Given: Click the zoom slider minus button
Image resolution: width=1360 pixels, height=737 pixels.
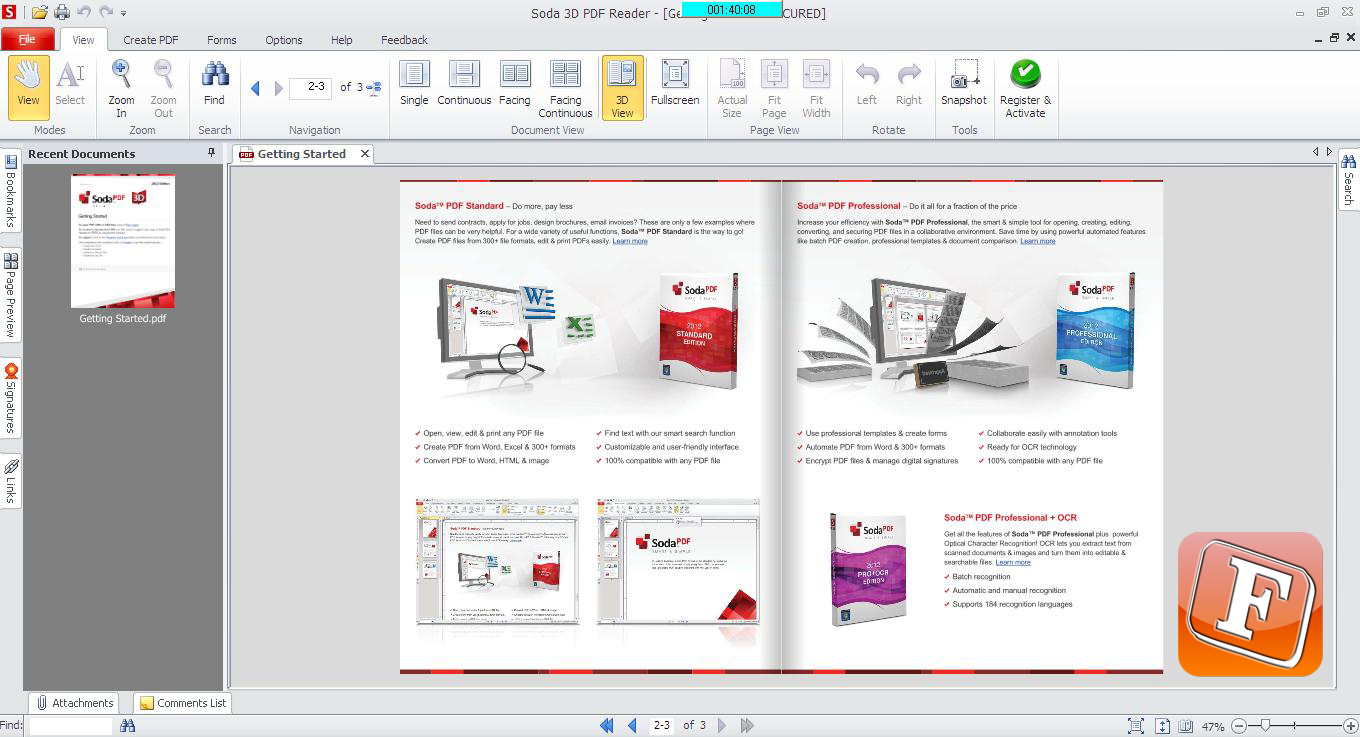Looking at the screenshot, I should 1240,726.
